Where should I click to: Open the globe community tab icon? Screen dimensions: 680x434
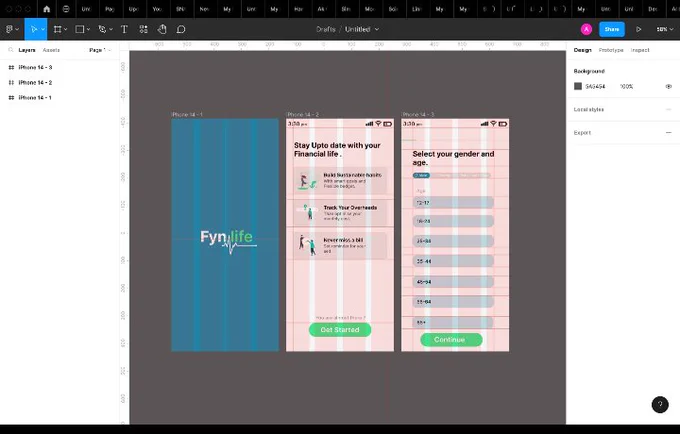pyautogui.click(x=66, y=9)
